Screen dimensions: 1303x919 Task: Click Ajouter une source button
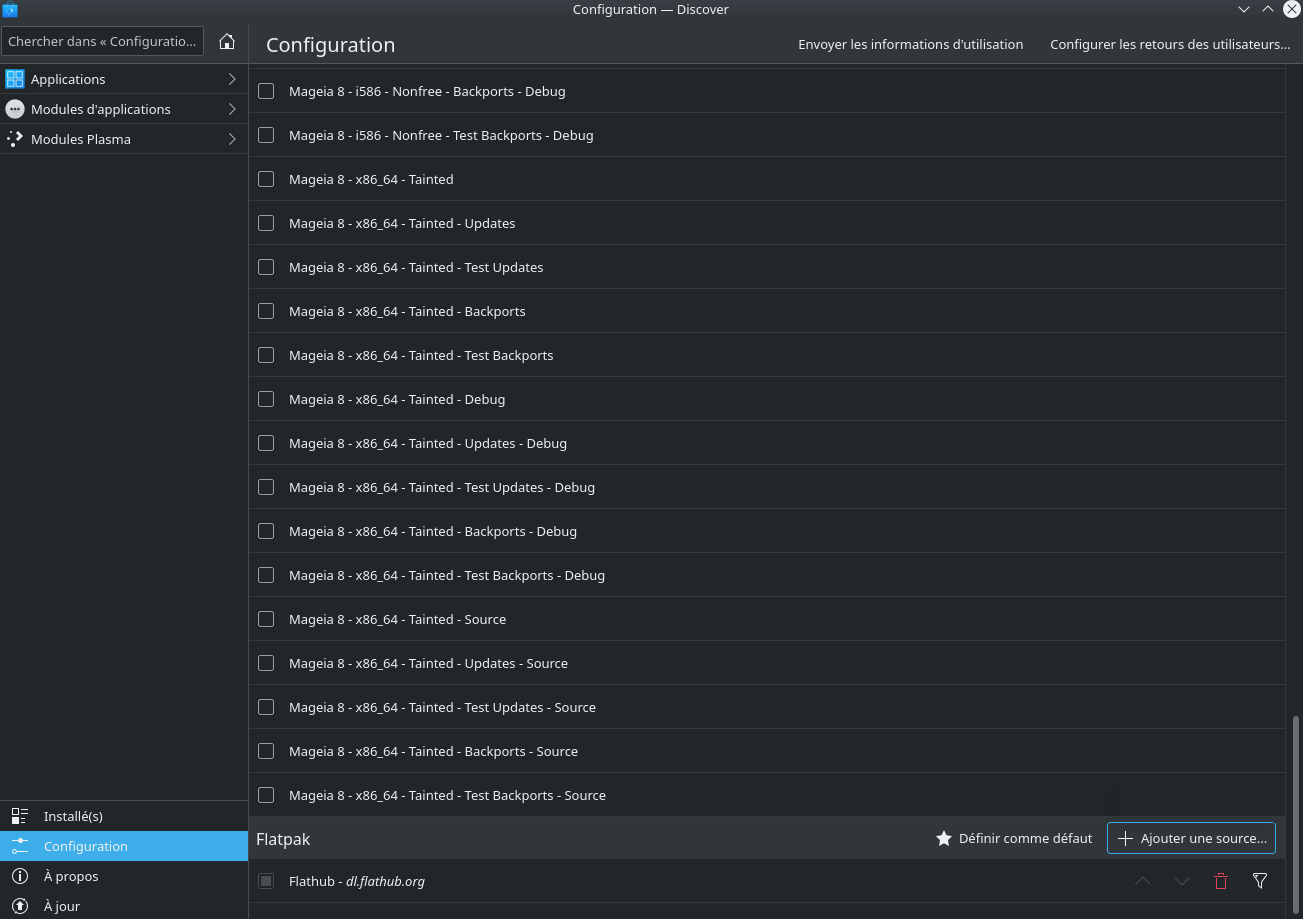pos(1191,838)
